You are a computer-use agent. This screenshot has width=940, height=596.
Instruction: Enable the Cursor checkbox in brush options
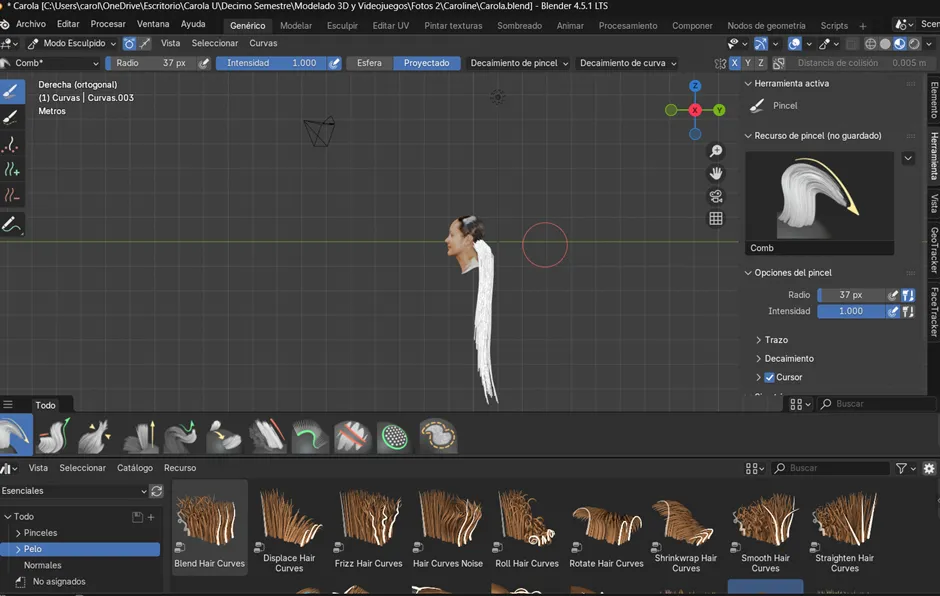(x=769, y=377)
